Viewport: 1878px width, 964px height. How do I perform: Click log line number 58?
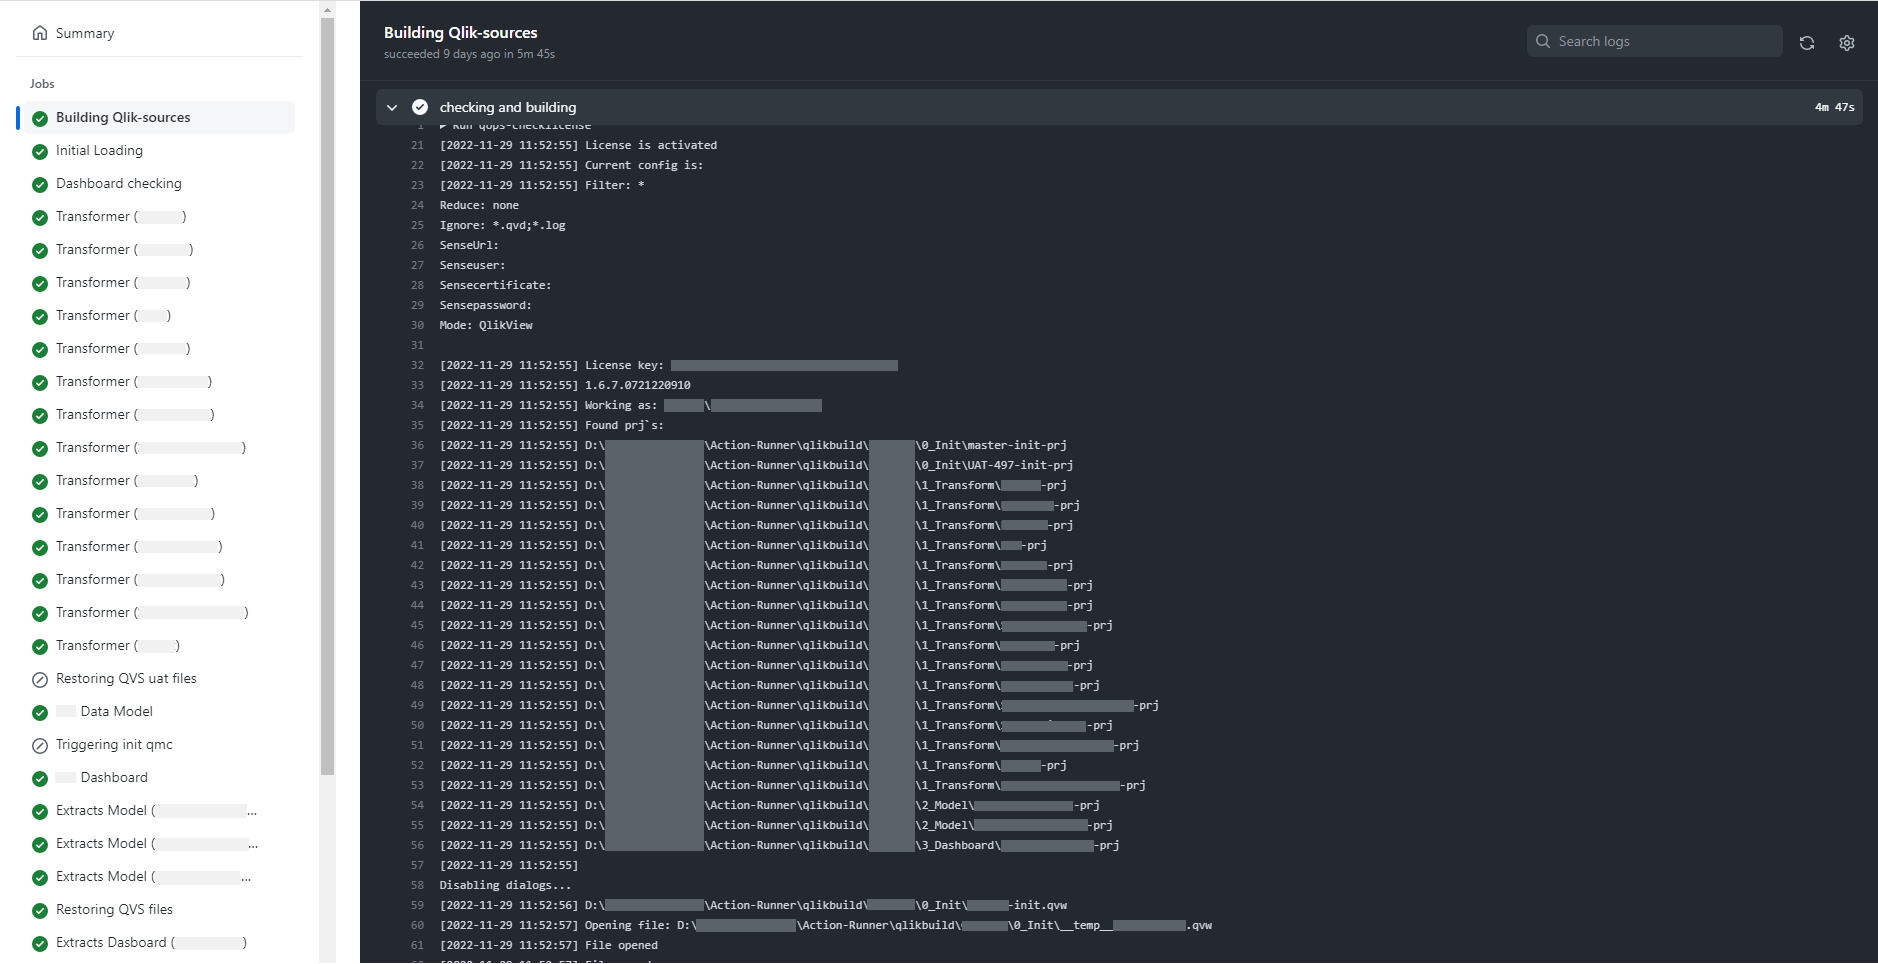pyautogui.click(x=417, y=885)
